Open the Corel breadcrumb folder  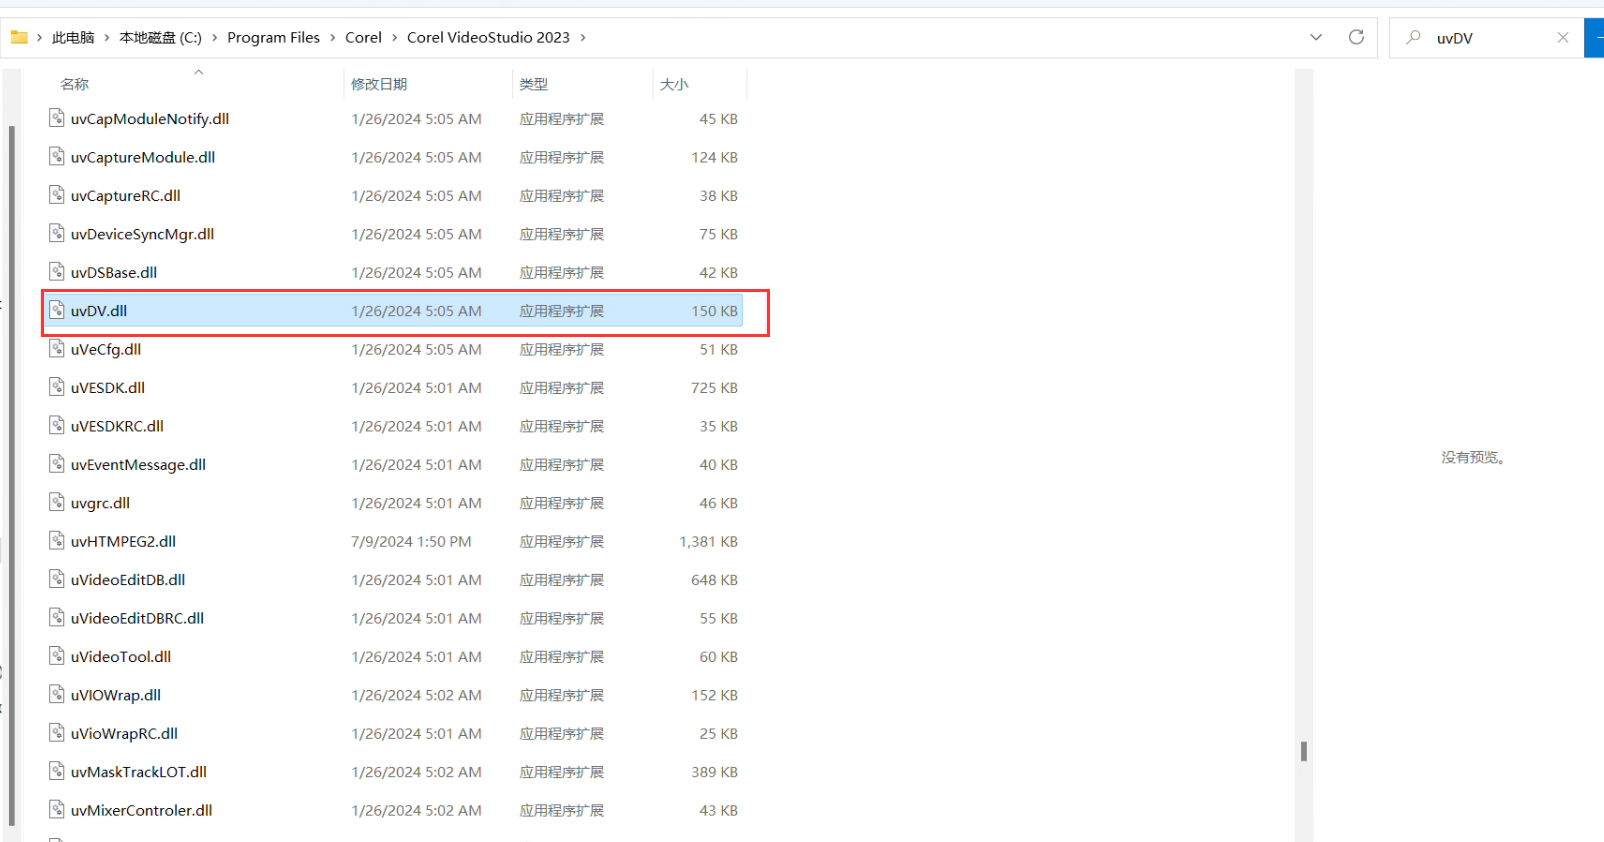click(363, 37)
